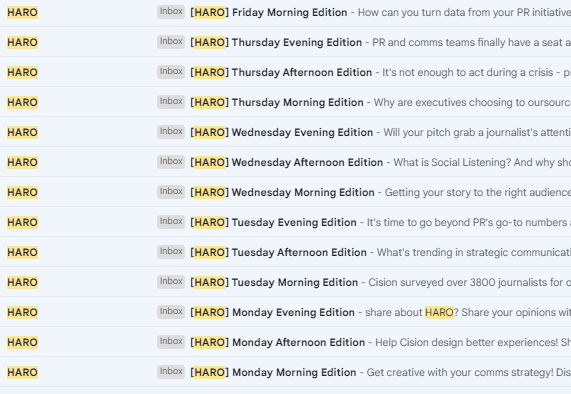Click Inbox label on Monday Morning Edition row

click(x=171, y=371)
